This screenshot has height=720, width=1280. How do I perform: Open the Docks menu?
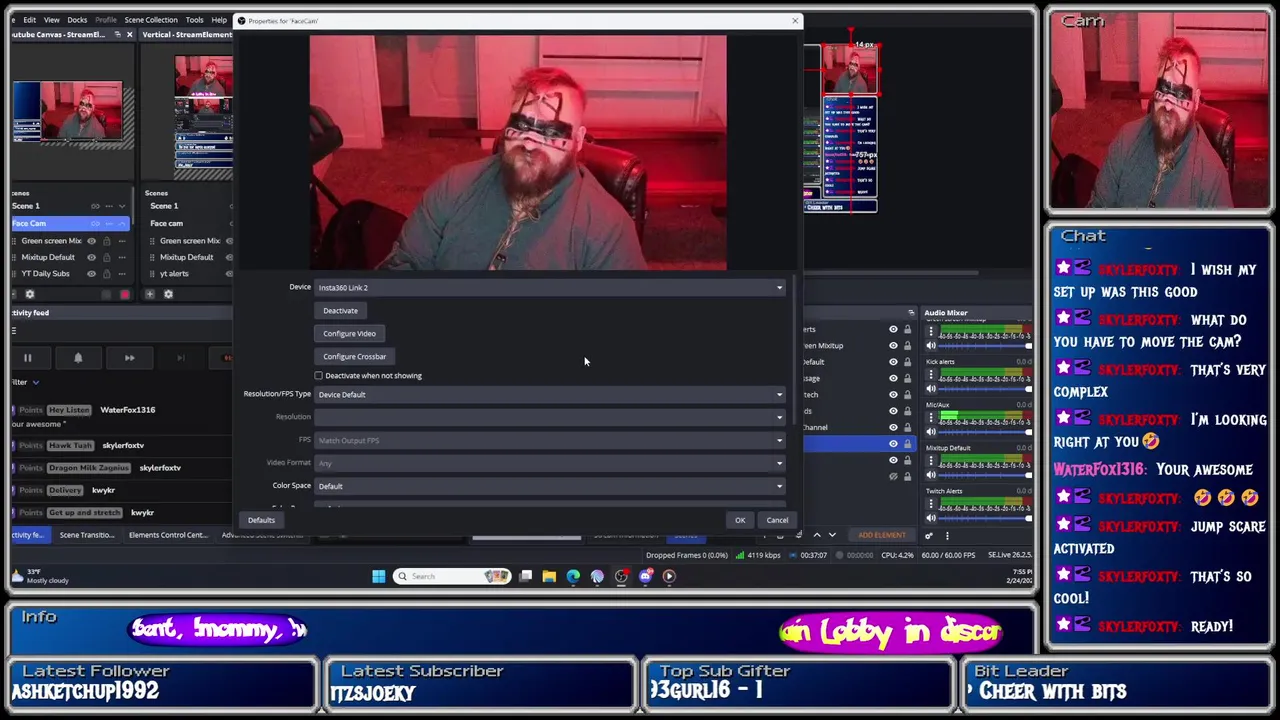tap(77, 20)
